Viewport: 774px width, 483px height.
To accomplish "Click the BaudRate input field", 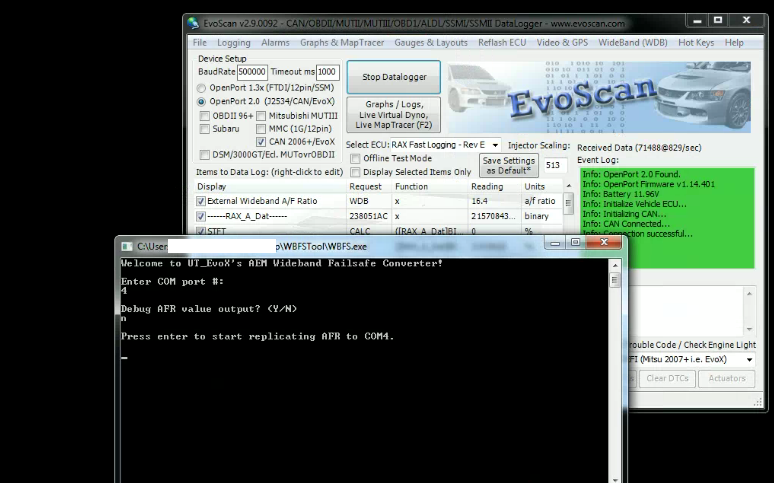I will (252, 72).
